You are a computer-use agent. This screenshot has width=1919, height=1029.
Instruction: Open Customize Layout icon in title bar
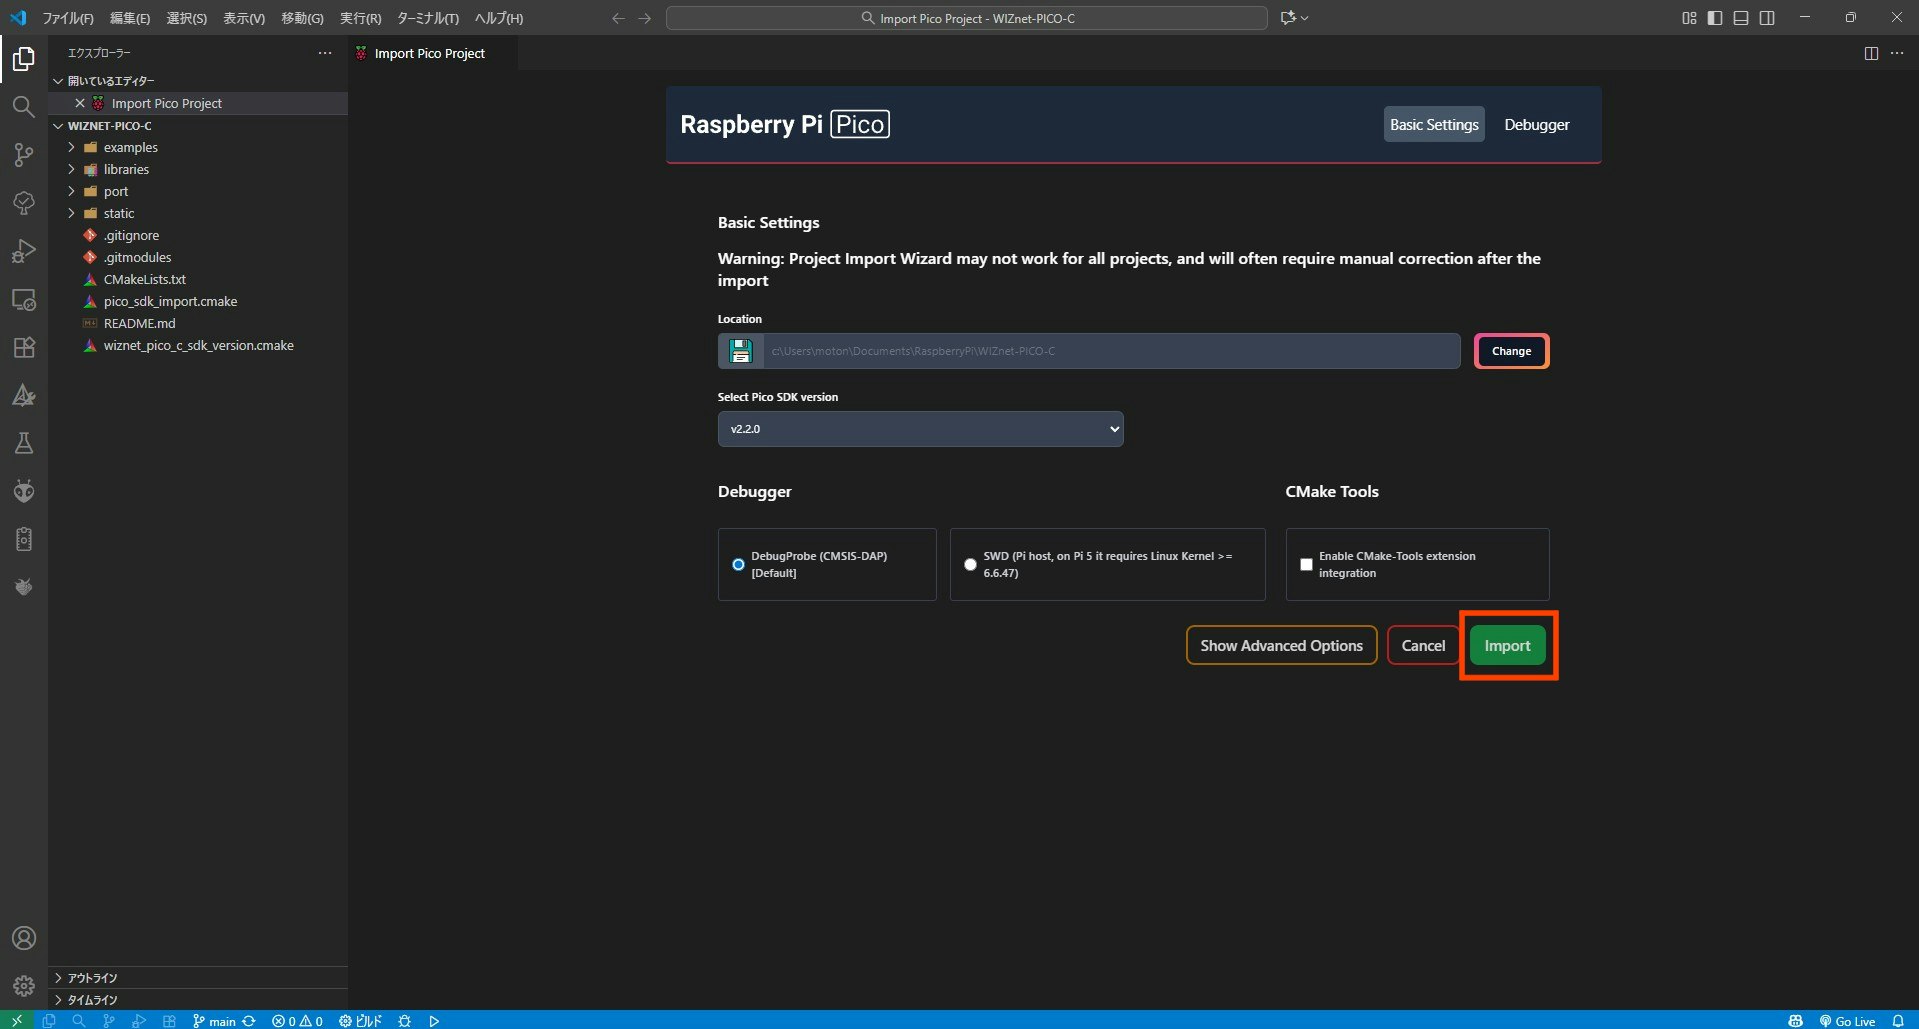click(x=1689, y=18)
